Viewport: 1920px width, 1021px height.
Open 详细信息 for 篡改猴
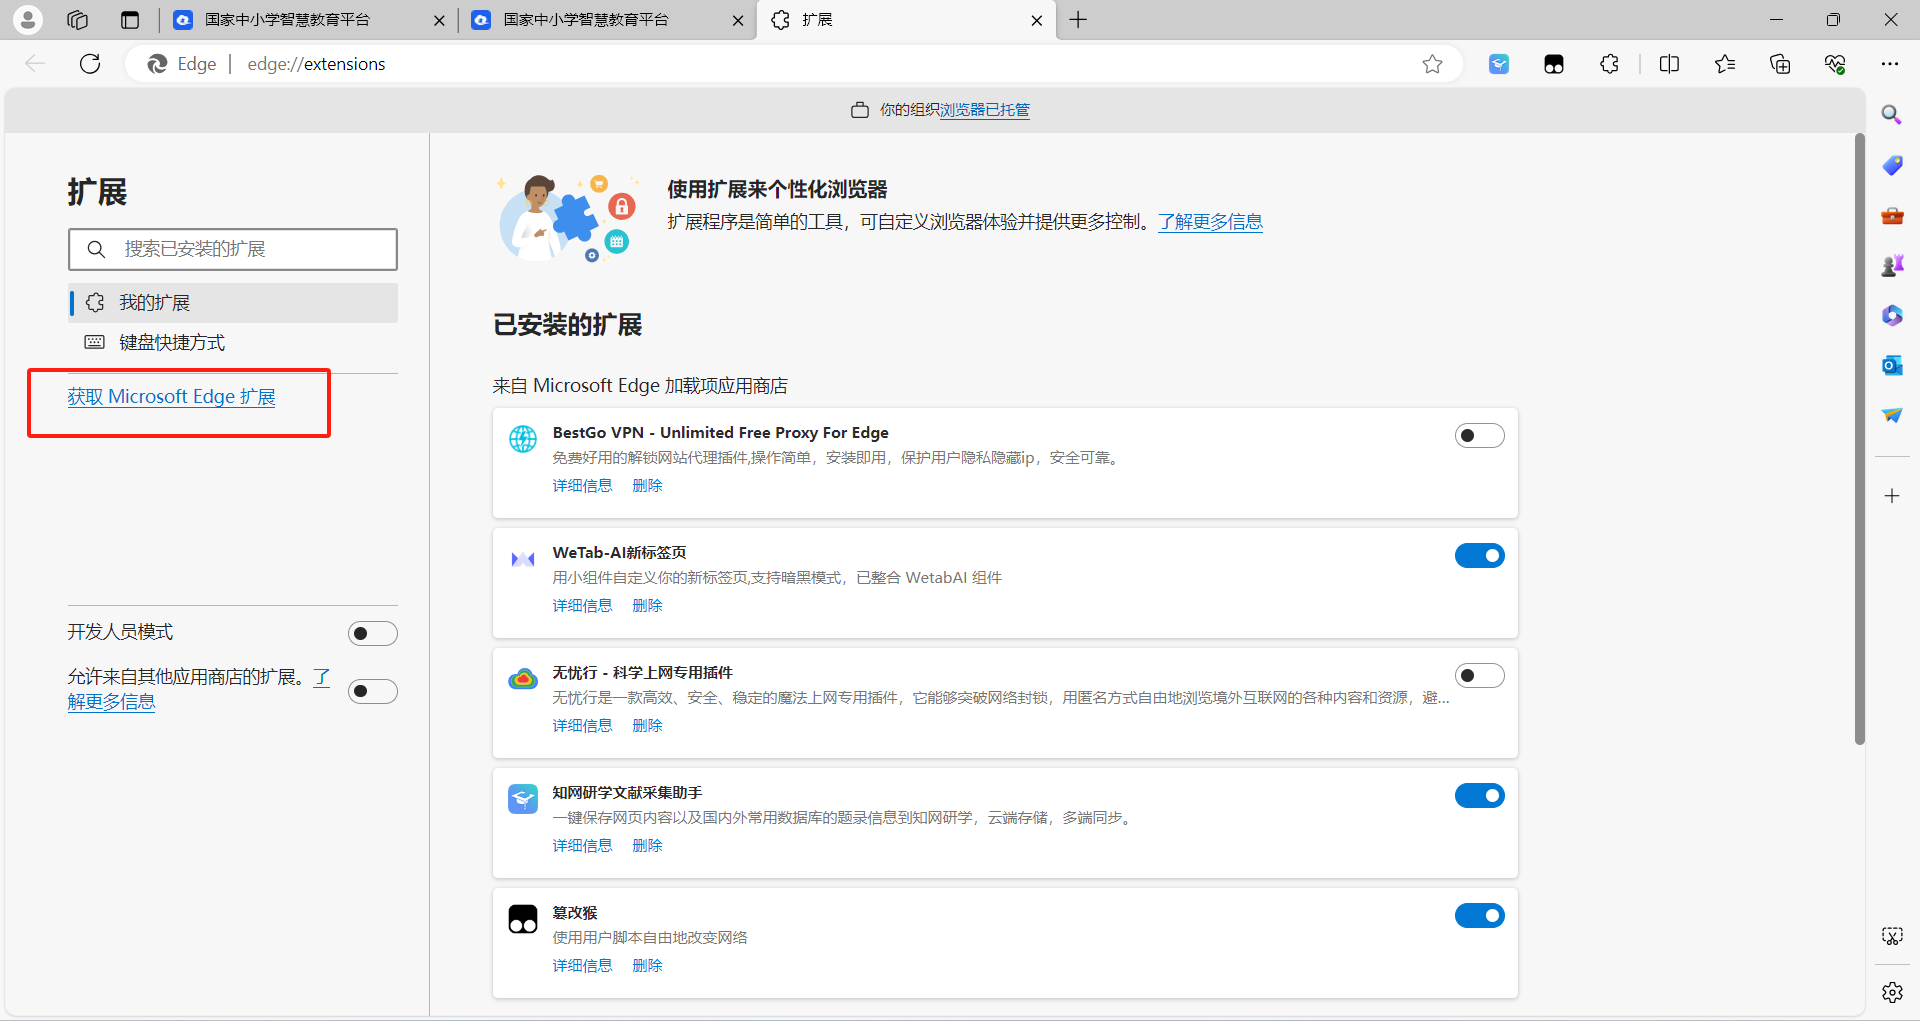(582, 966)
